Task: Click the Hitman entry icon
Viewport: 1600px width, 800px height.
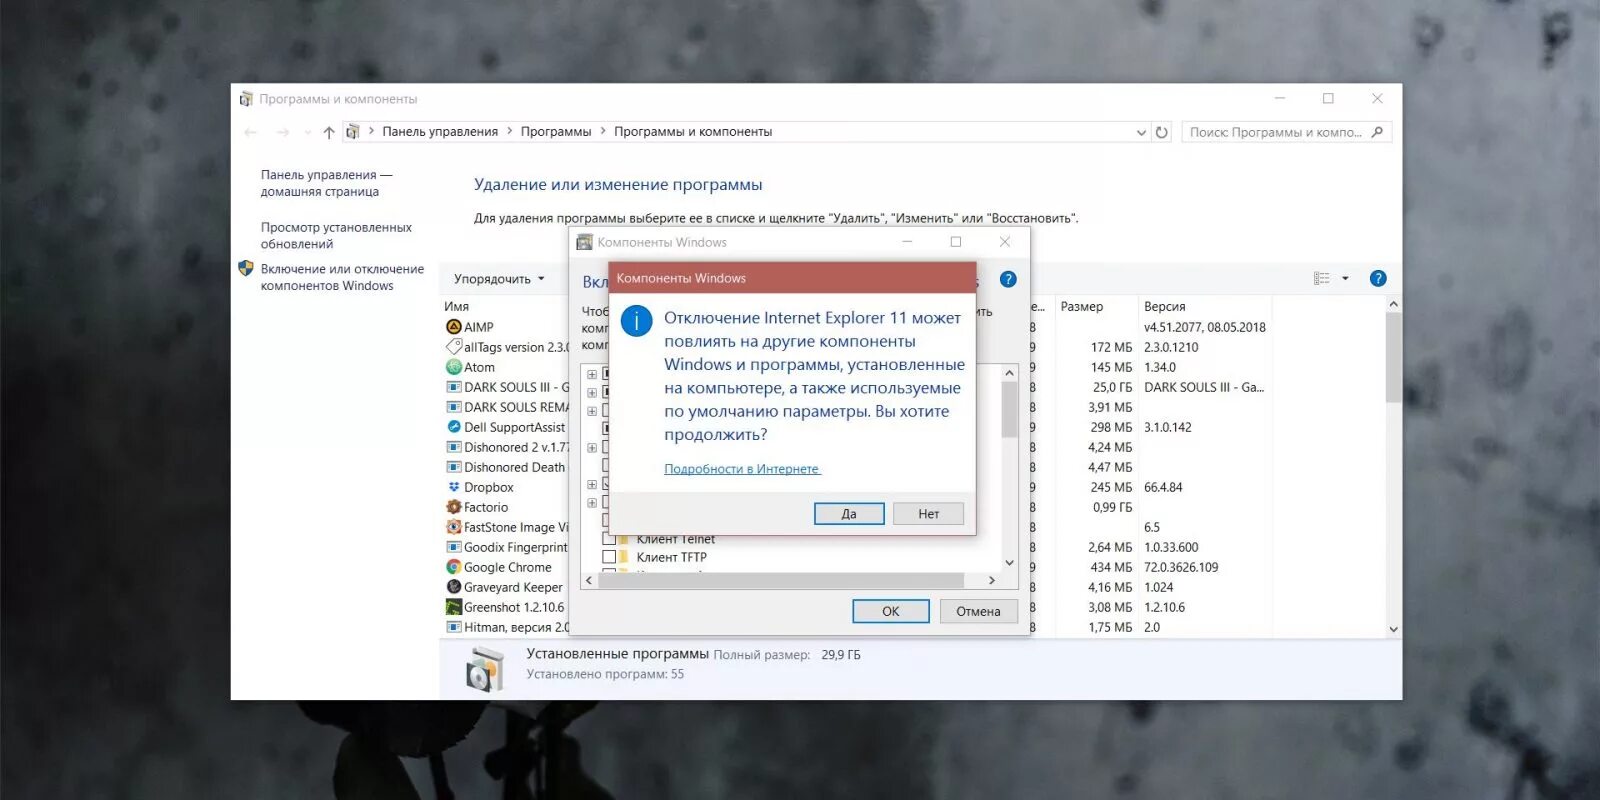Action: click(x=453, y=627)
